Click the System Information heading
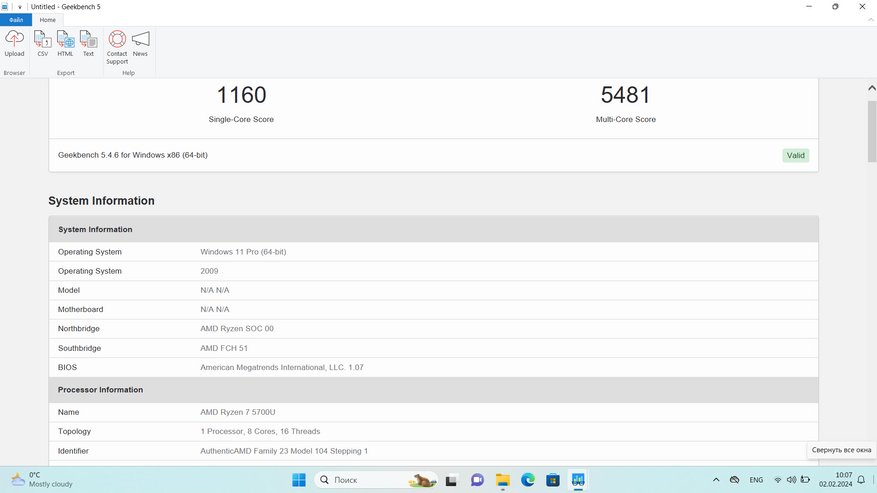The width and height of the screenshot is (877, 493). click(101, 201)
